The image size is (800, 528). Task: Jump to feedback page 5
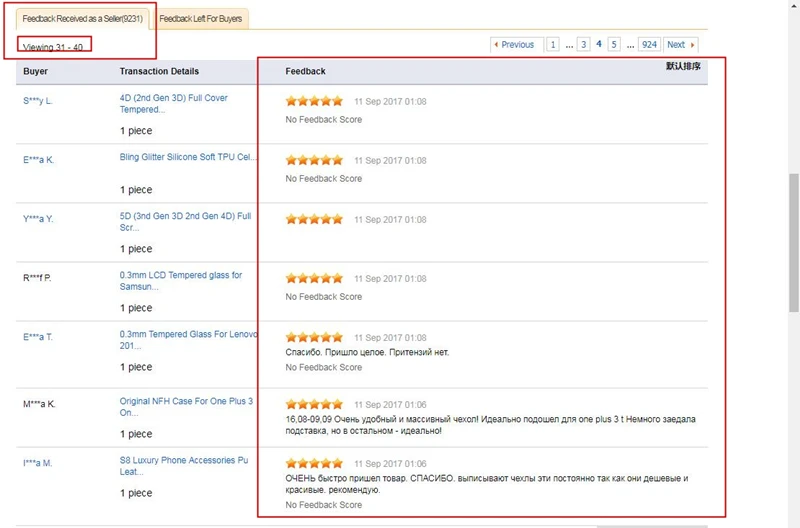[614, 45]
